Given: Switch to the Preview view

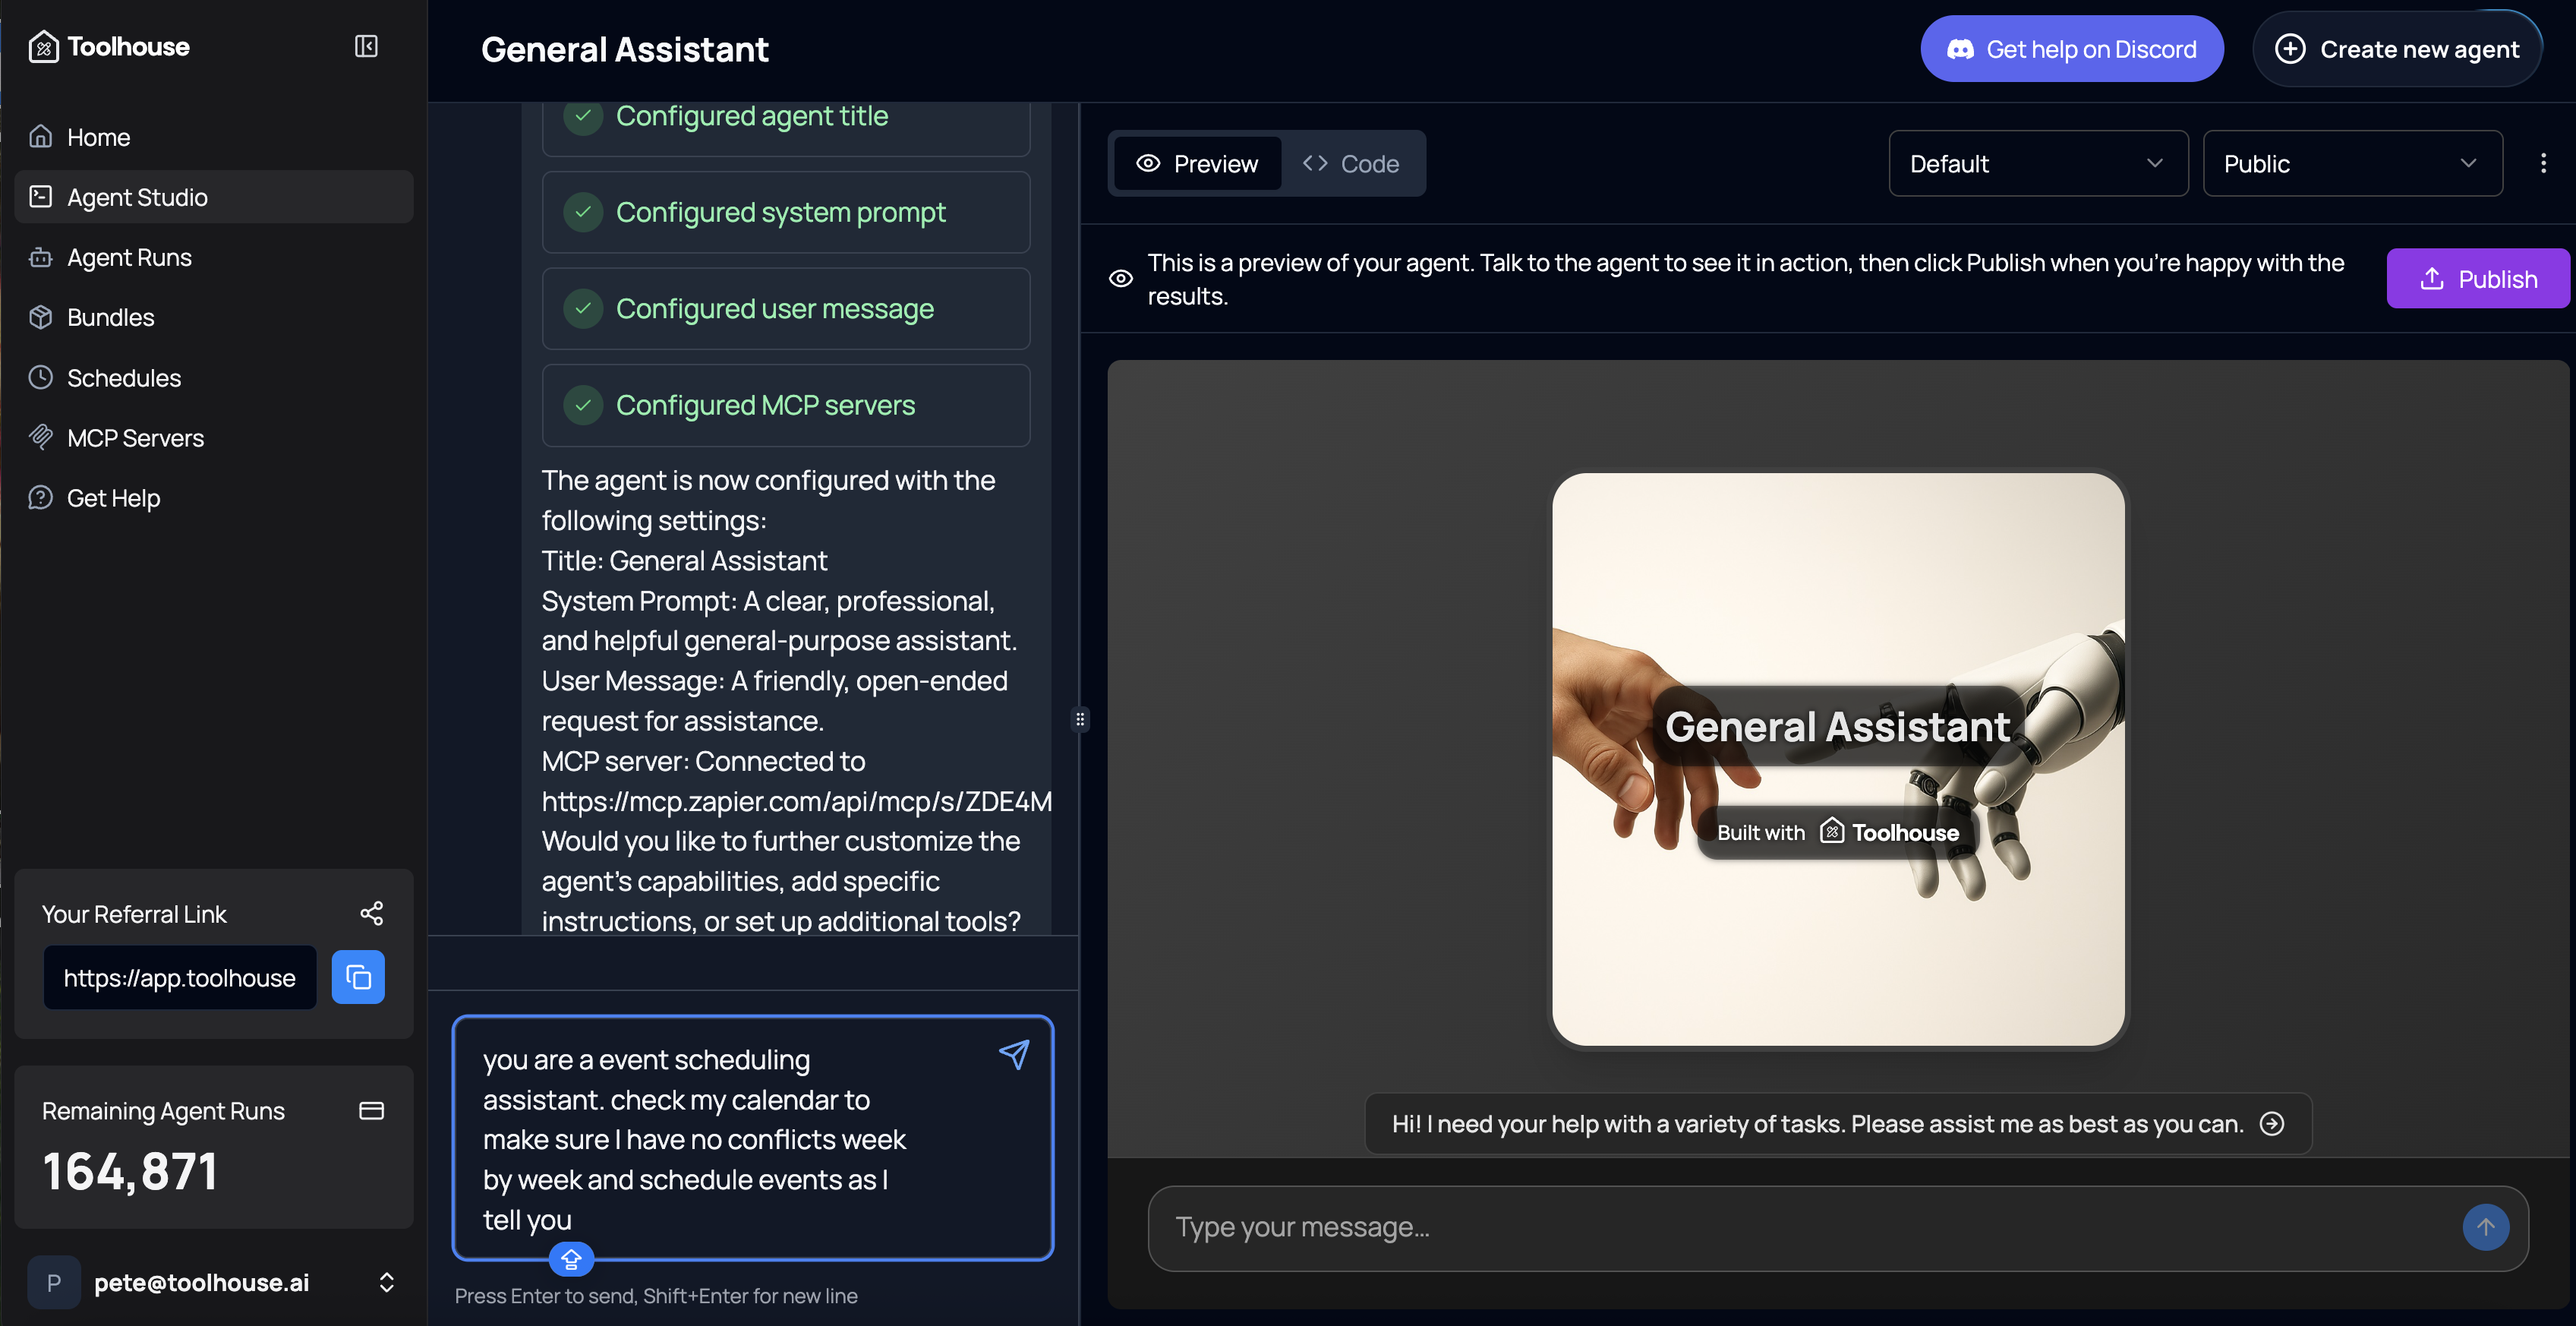Looking at the screenshot, I should pyautogui.click(x=1197, y=163).
